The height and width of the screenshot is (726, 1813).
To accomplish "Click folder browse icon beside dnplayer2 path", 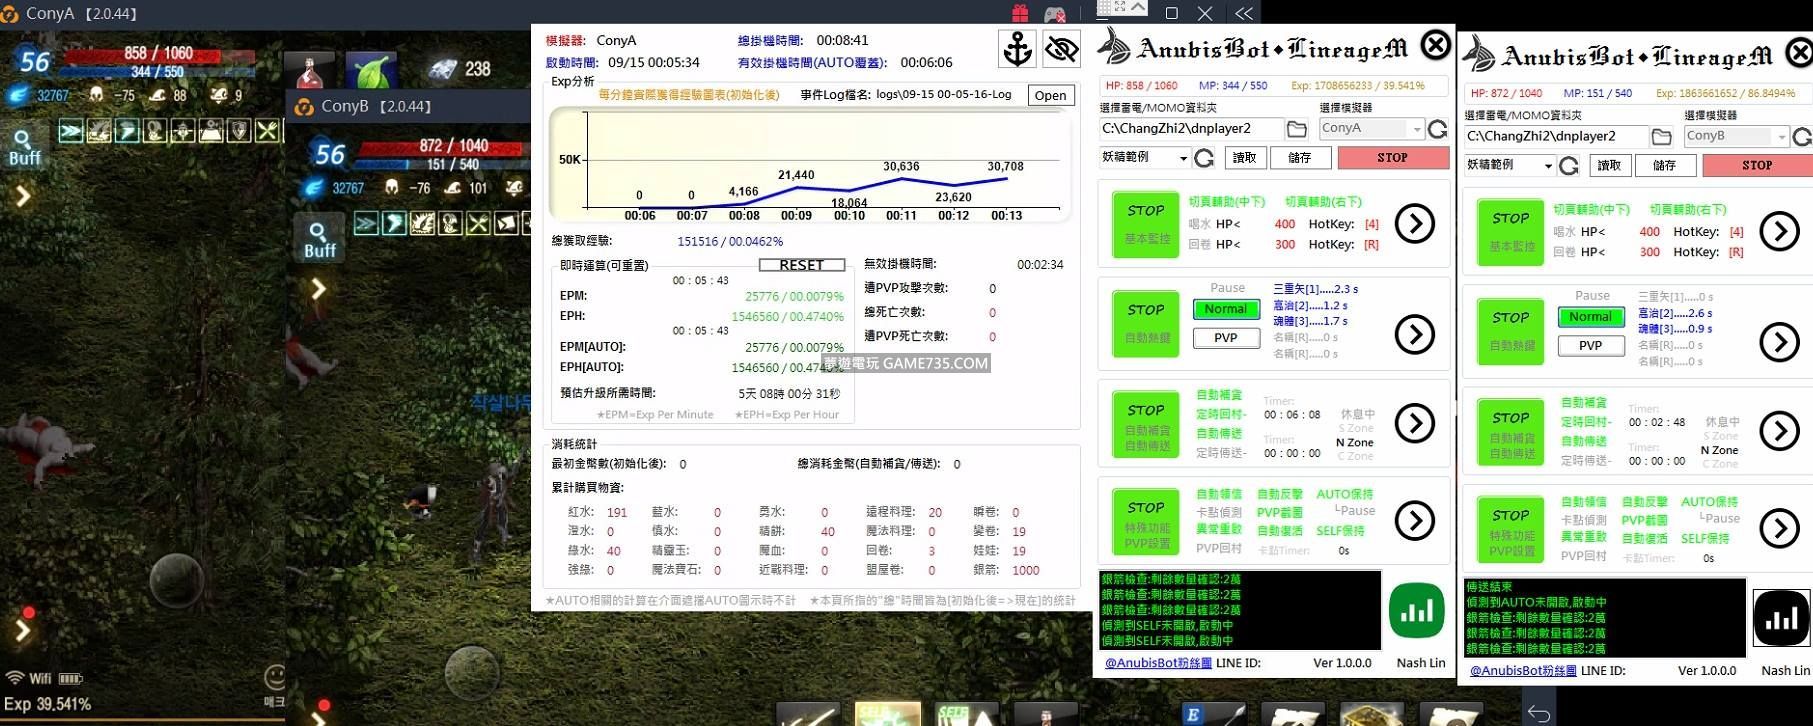I will (1296, 129).
